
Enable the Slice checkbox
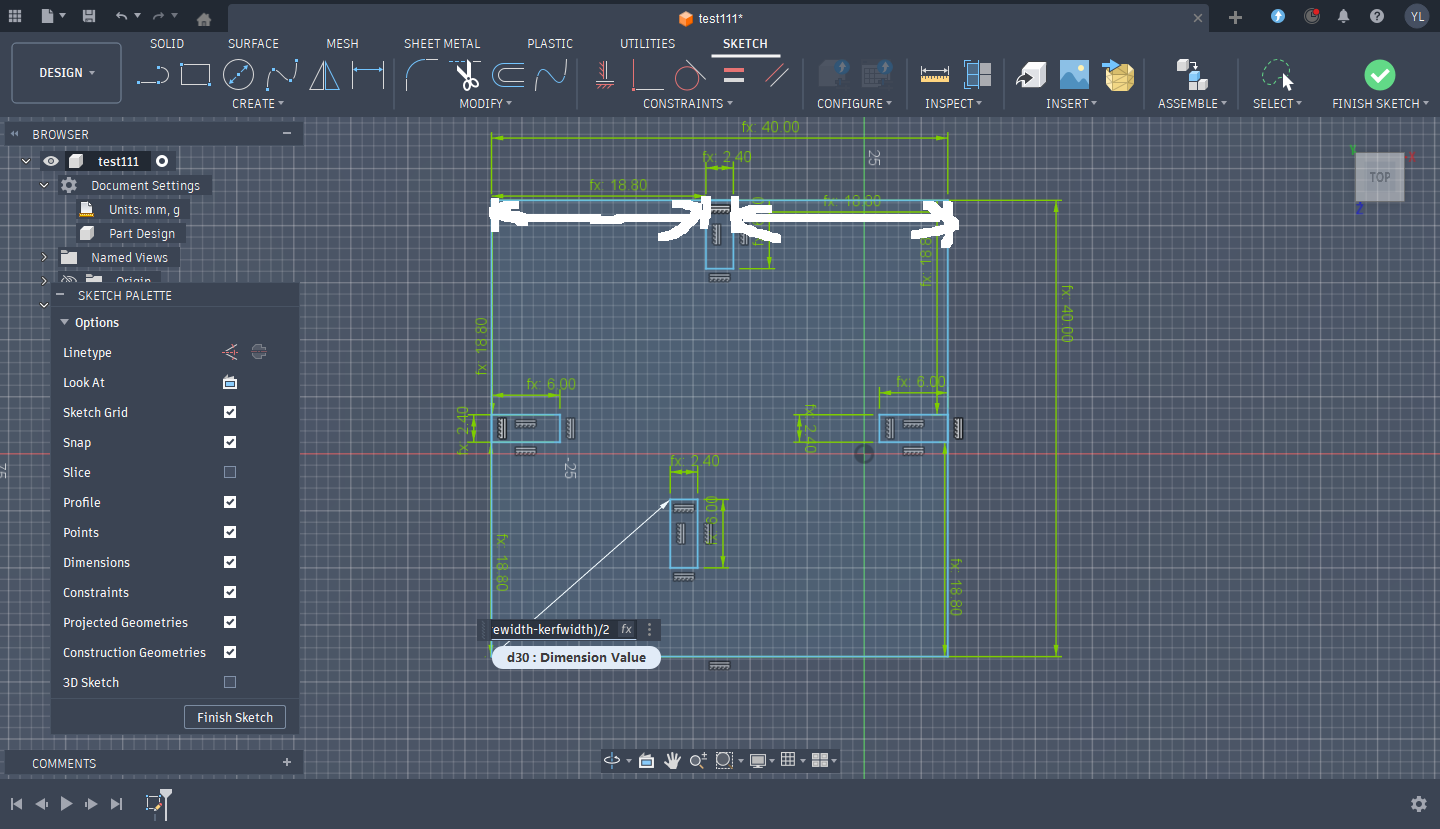pyautogui.click(x=230, y=472)
